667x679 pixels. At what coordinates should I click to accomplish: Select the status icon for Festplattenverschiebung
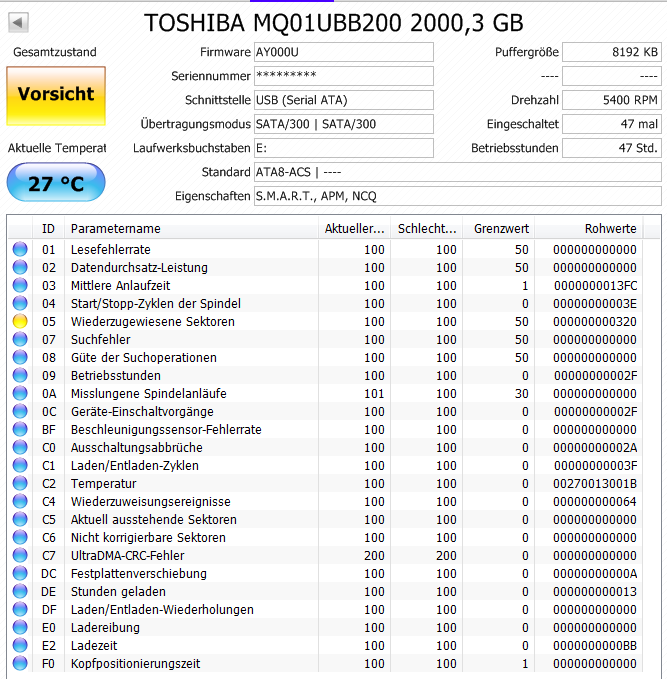click(20, 573)
